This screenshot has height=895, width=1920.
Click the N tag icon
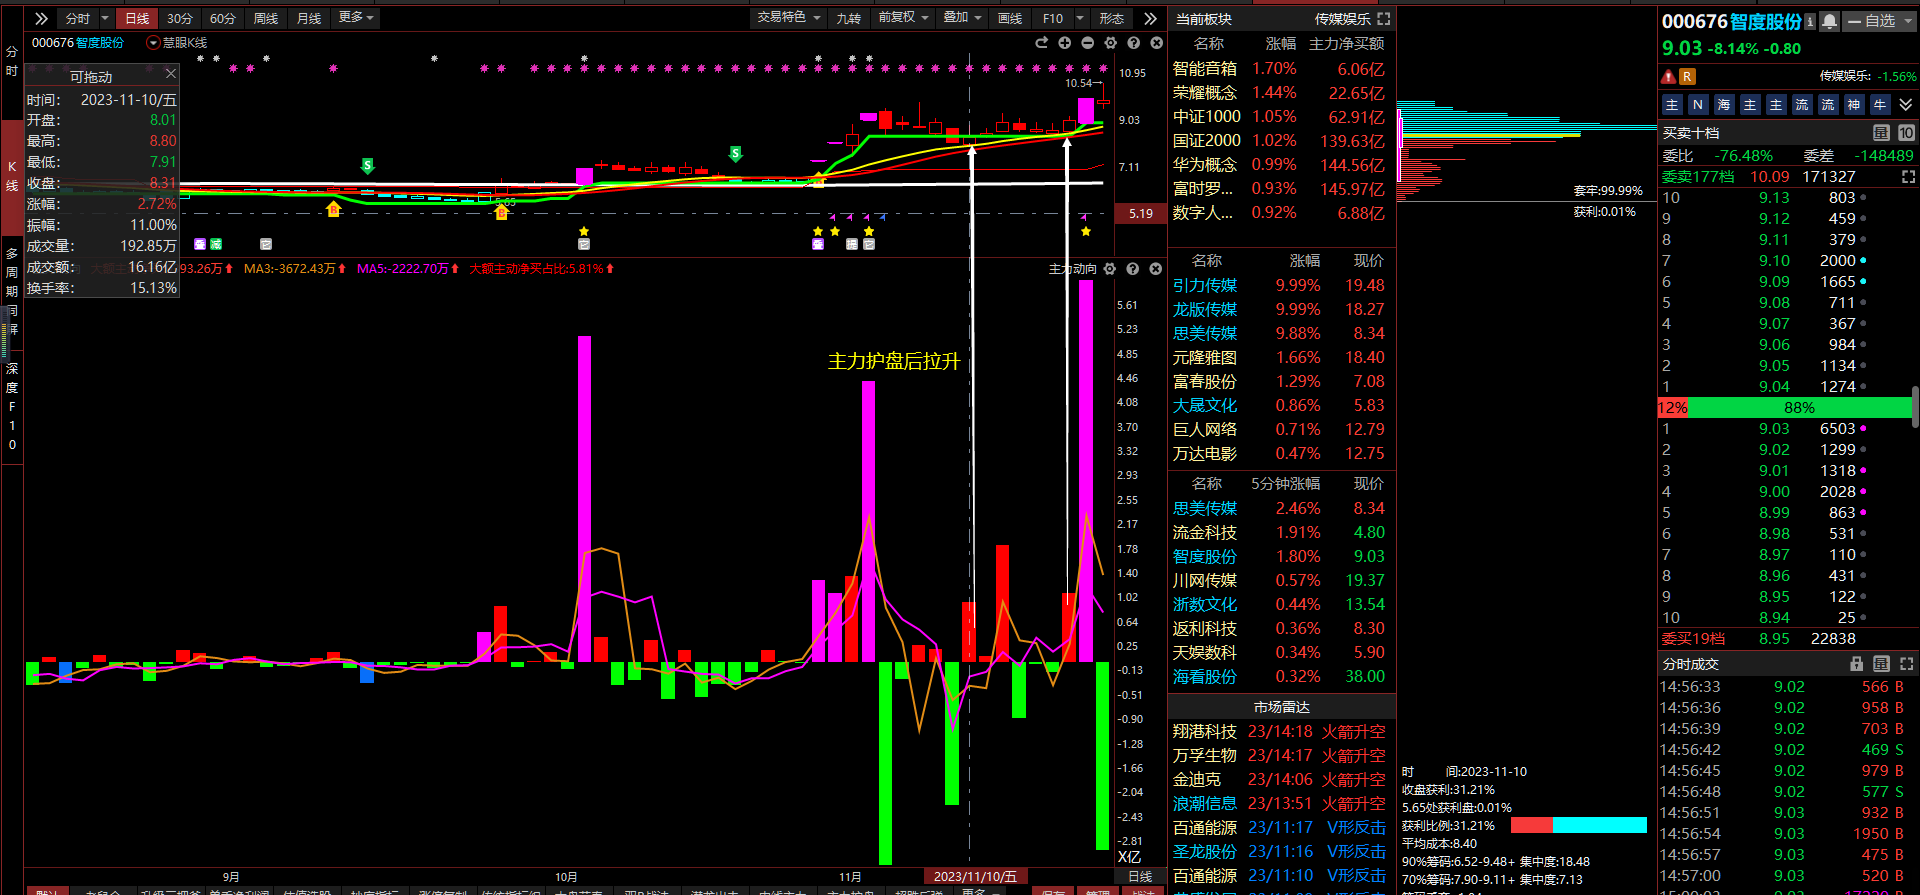(1698, 105)
